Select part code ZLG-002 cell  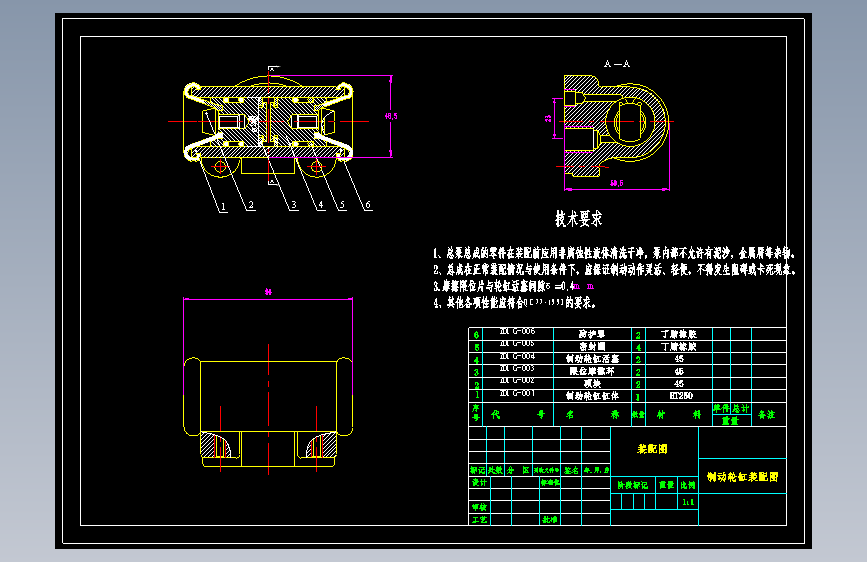(x=518, y=381)
